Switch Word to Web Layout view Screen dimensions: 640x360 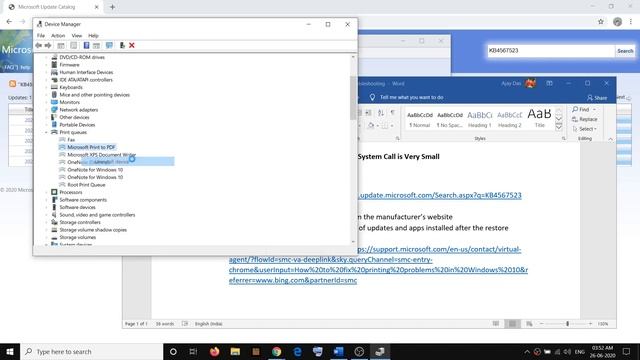[529, 324]
